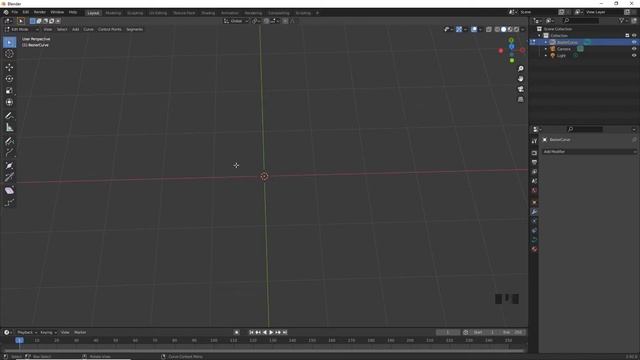The width and height of the screenshot is (640, 360).
Task: Open the Global transform orientation dropdown
Action: pyautogui.click(x=236, y=21)
